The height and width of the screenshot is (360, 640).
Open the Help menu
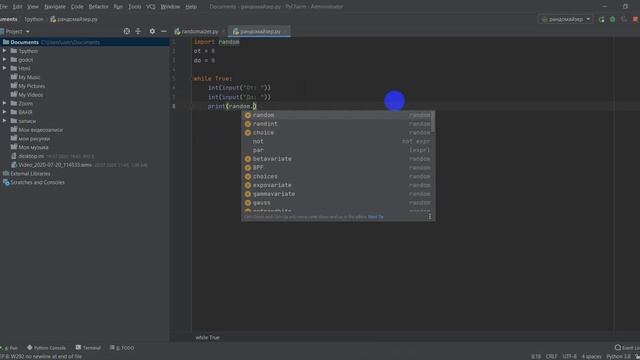coord(191,7)
